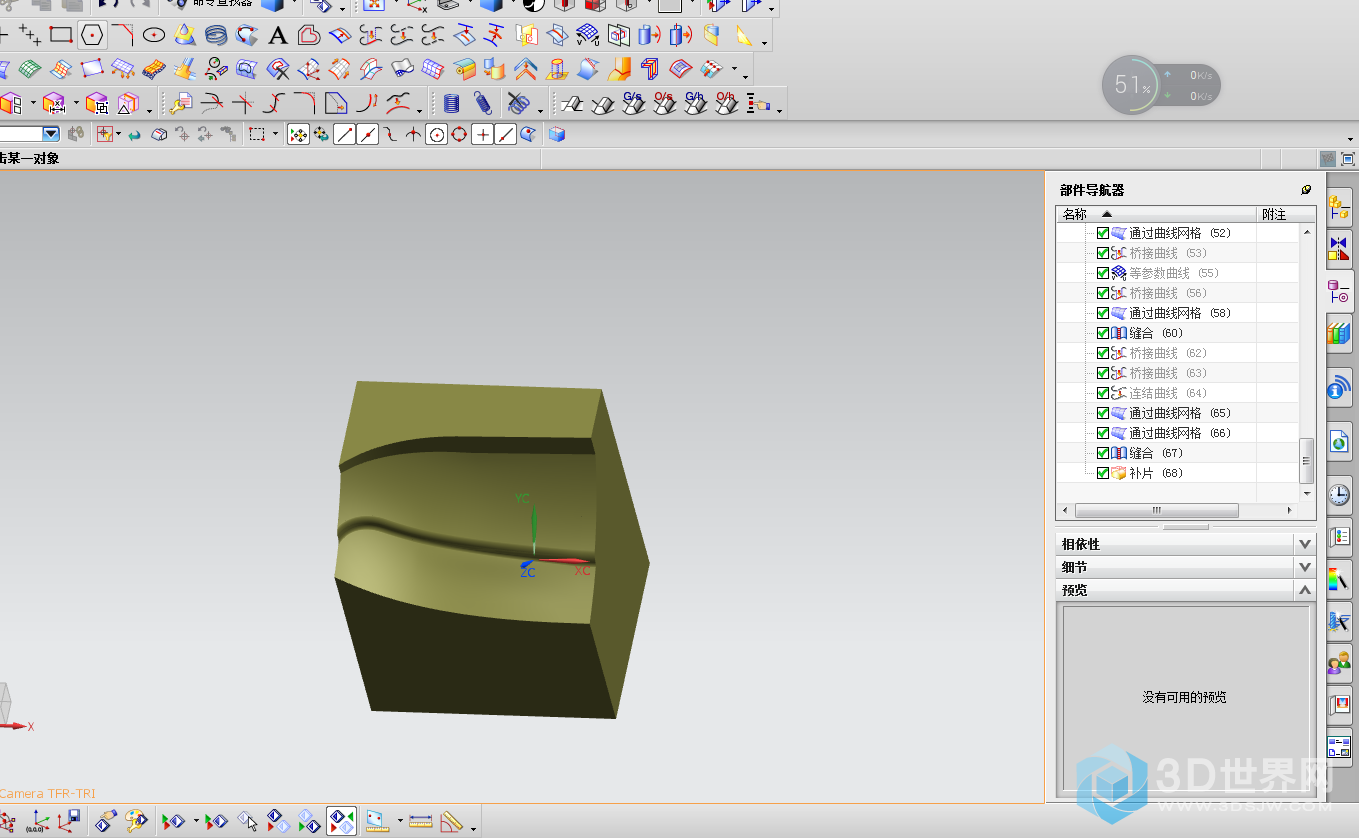Image resolution: width=1359 pixels, height=838 pixels.
Task: Uncheck 缝合 (60) feature checkbox
Action: [x=1103, y=333]
